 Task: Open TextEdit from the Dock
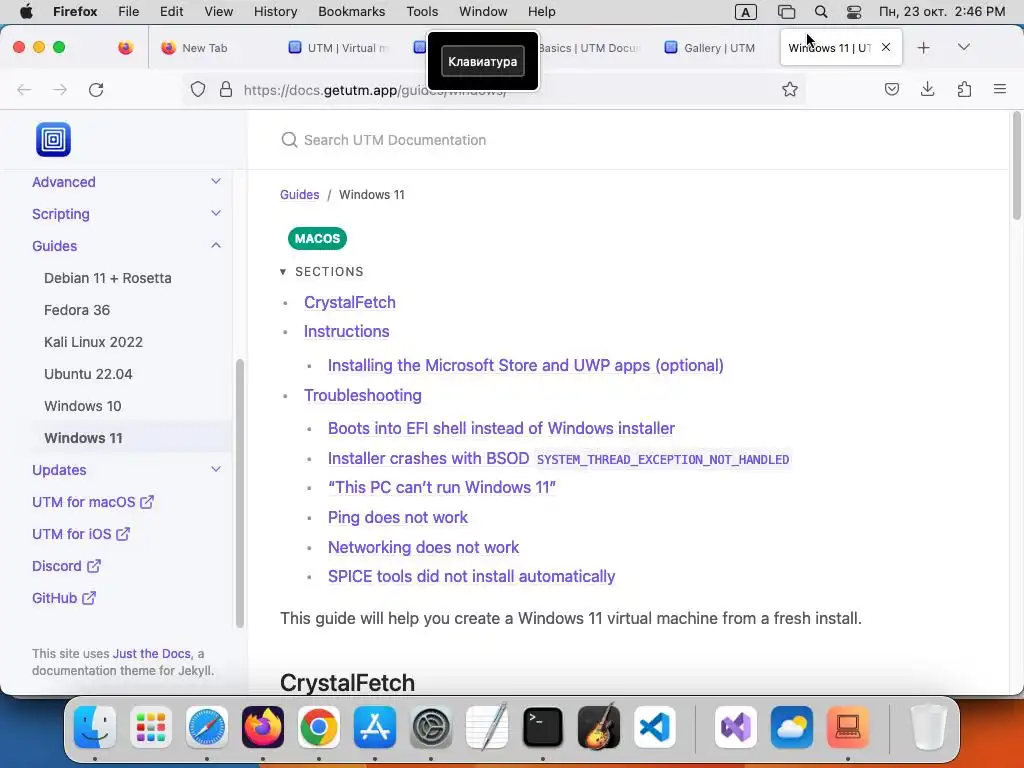pos(487,727)
